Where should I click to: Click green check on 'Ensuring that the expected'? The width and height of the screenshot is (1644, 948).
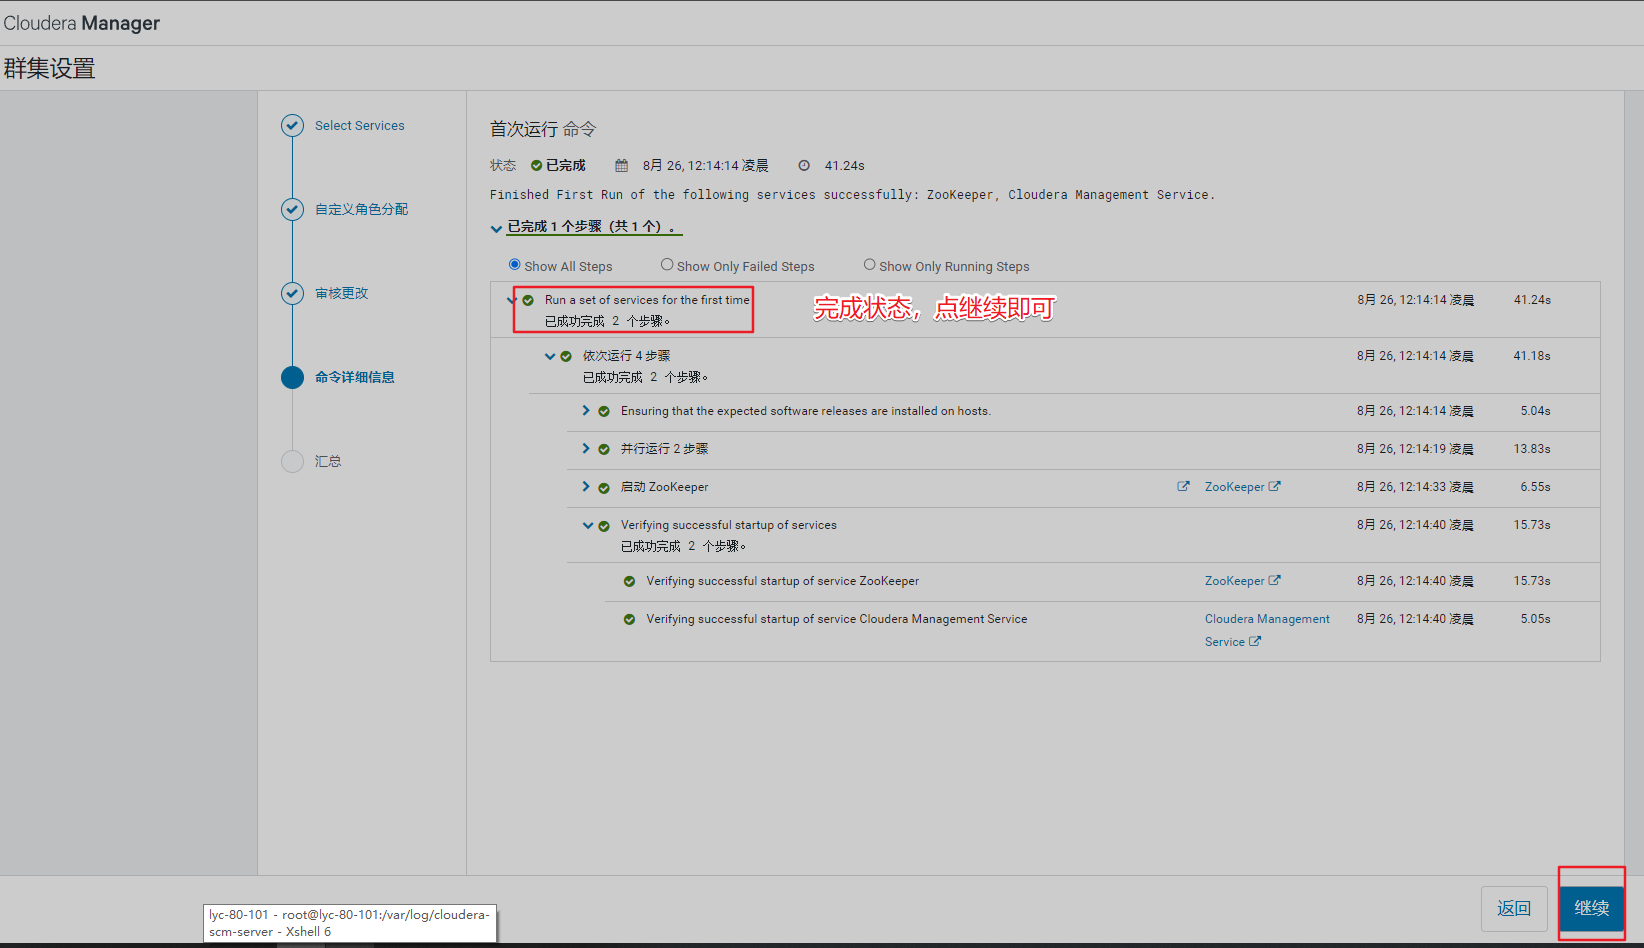pyautogui.click(x=604, y=411)
